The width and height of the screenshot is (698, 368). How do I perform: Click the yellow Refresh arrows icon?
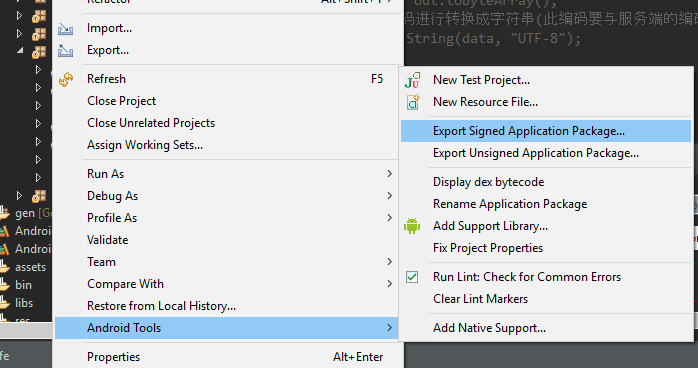[66, 79]
